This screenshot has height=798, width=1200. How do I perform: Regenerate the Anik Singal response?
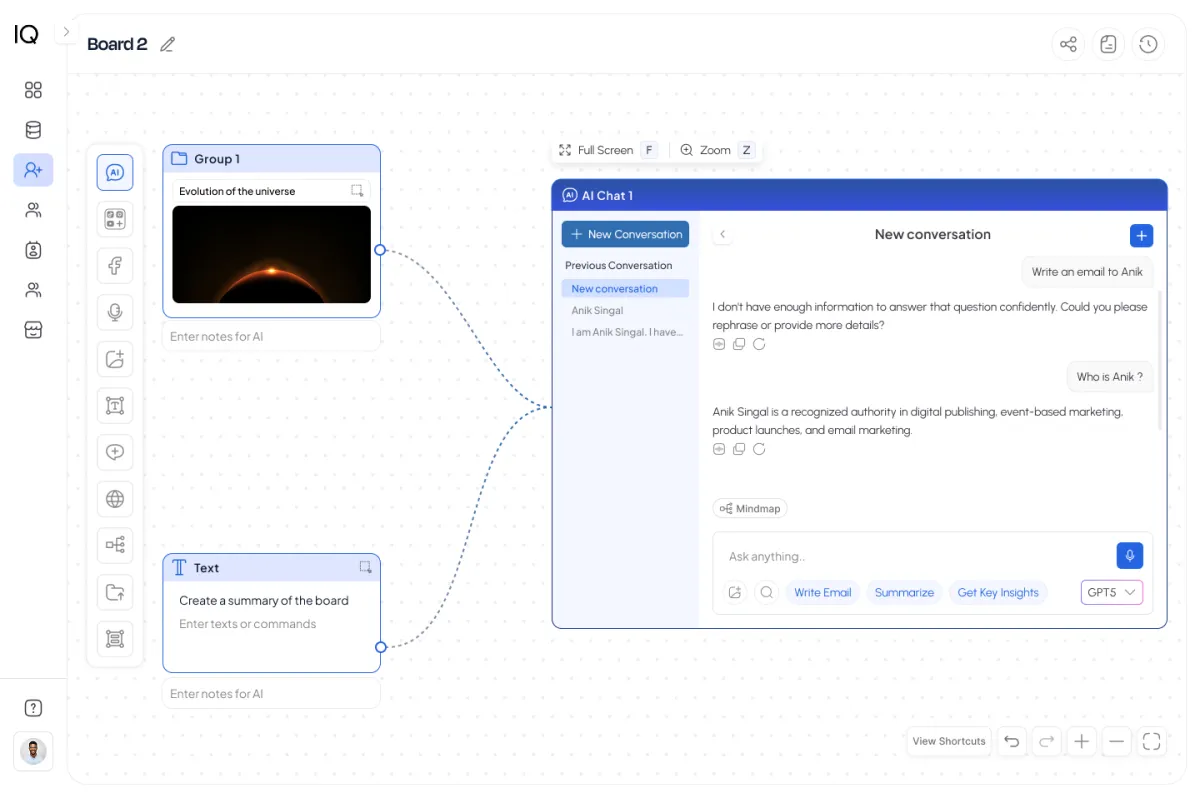(759, 449)
